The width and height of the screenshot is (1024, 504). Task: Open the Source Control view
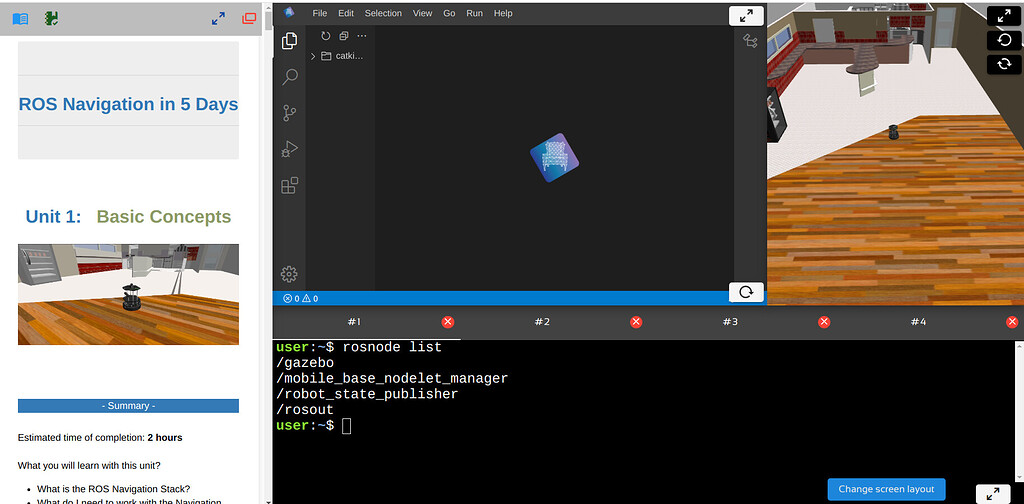[x=289, y=113]
